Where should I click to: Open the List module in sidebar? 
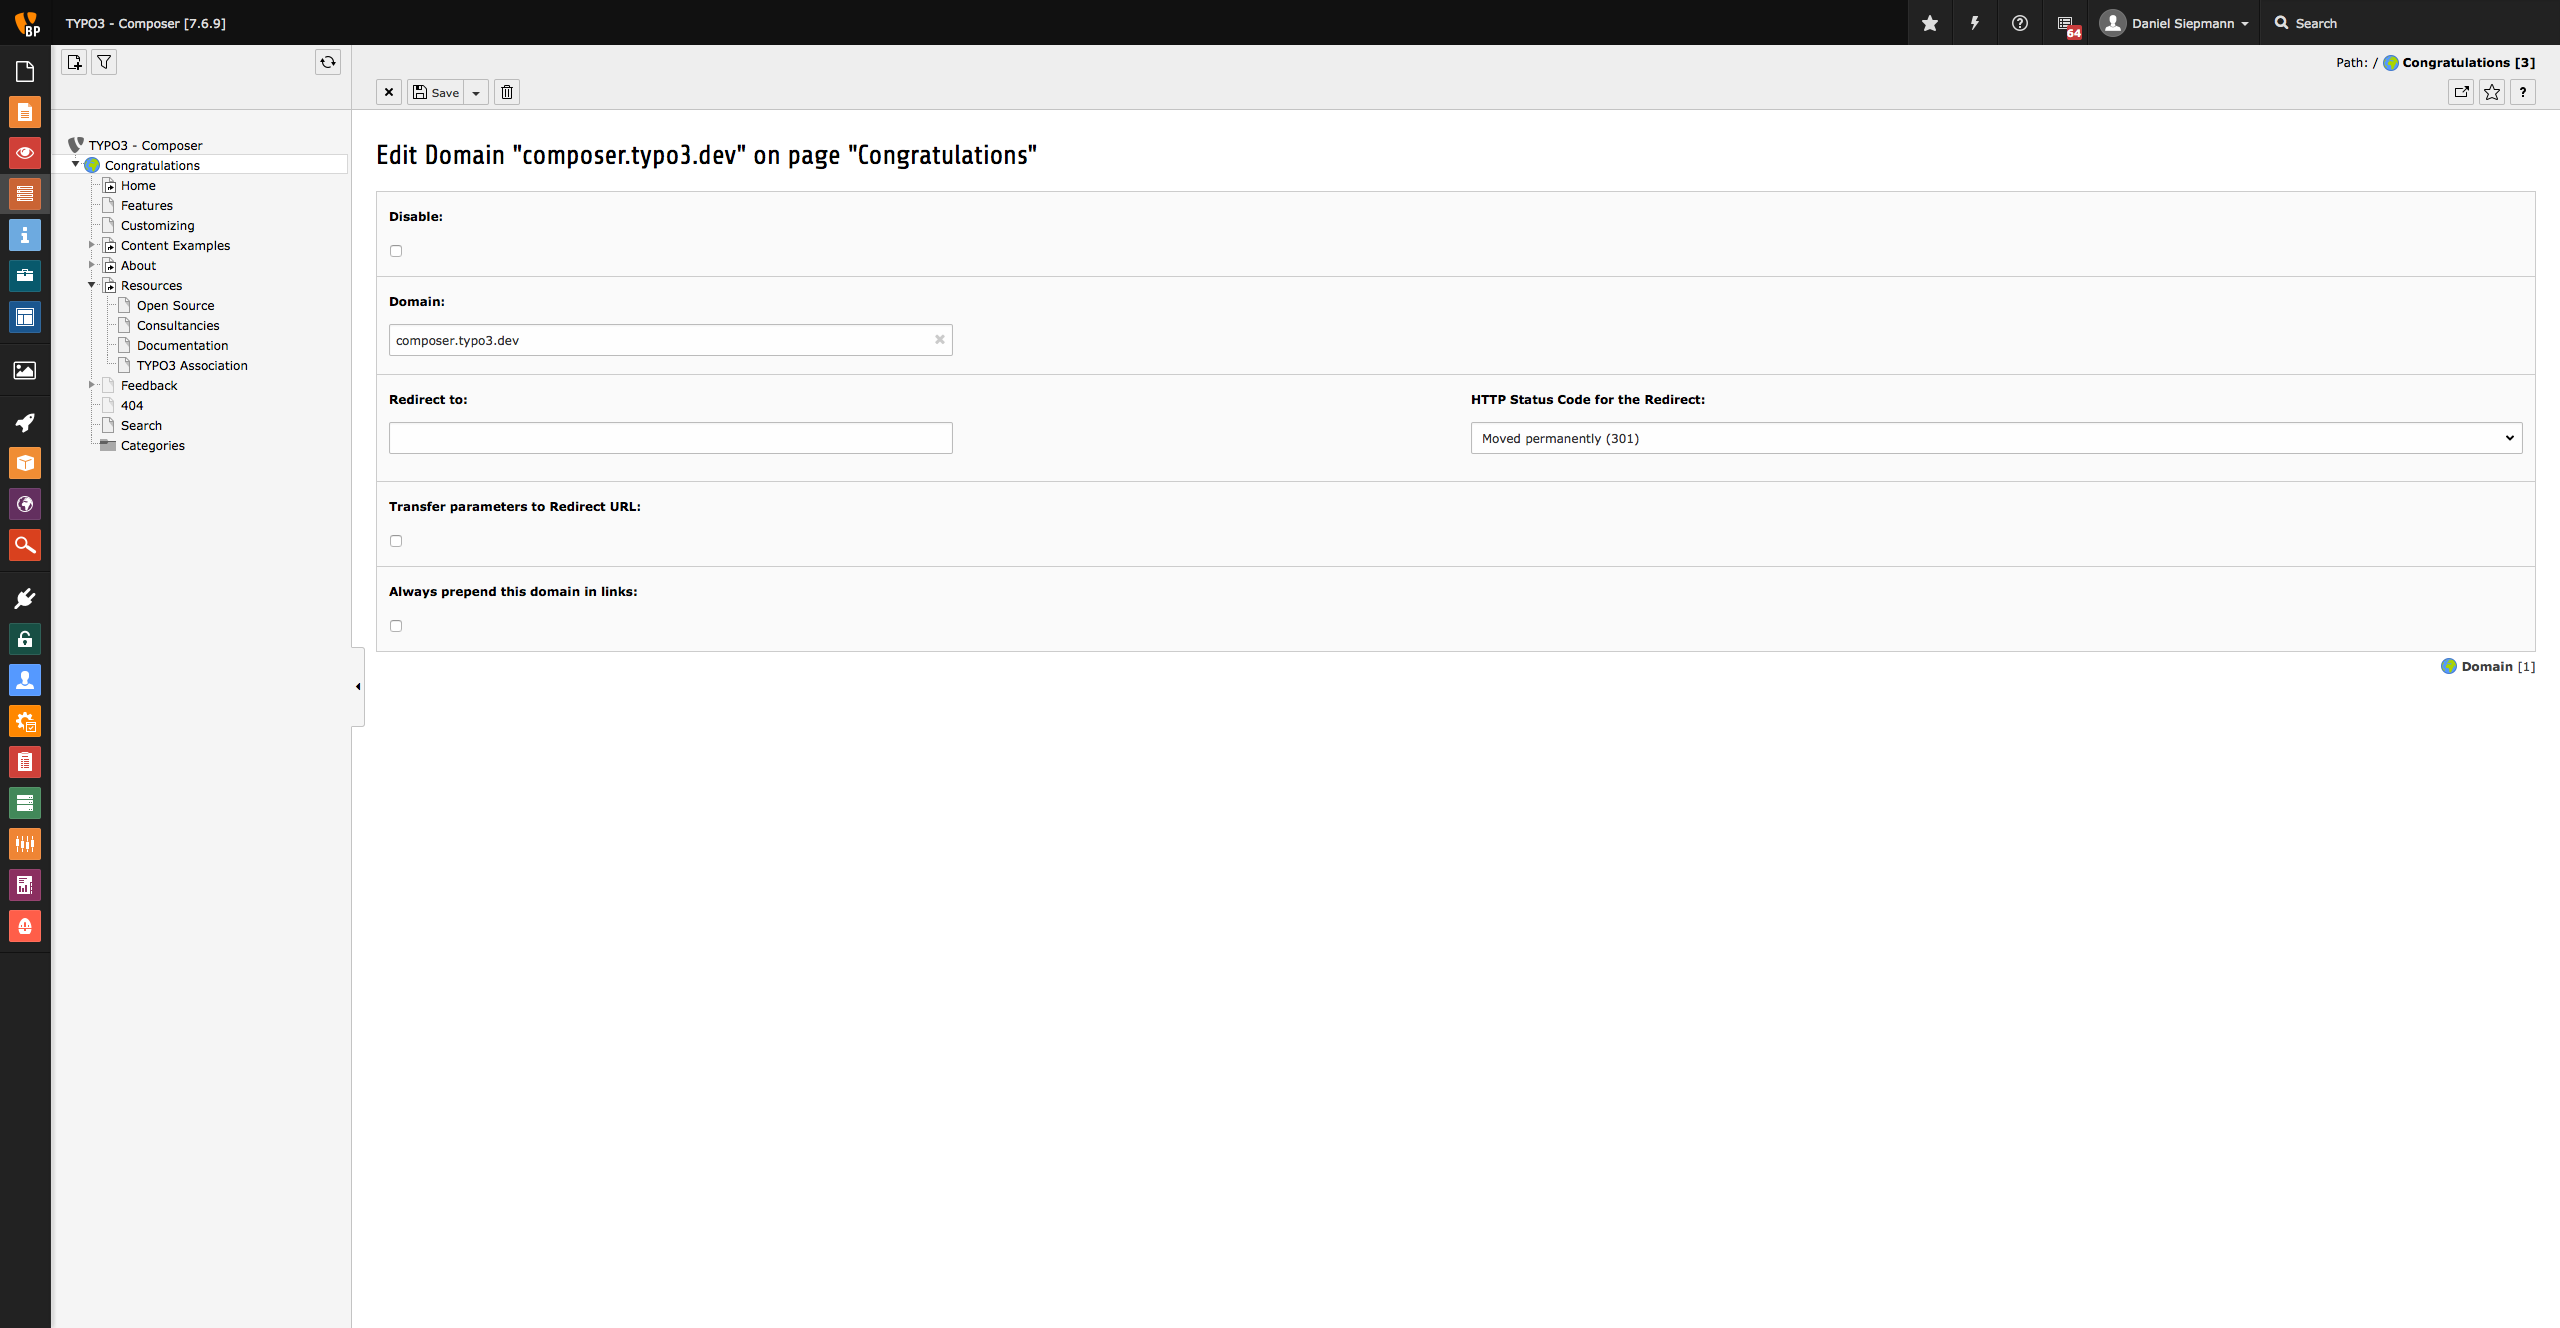[25, 194]
